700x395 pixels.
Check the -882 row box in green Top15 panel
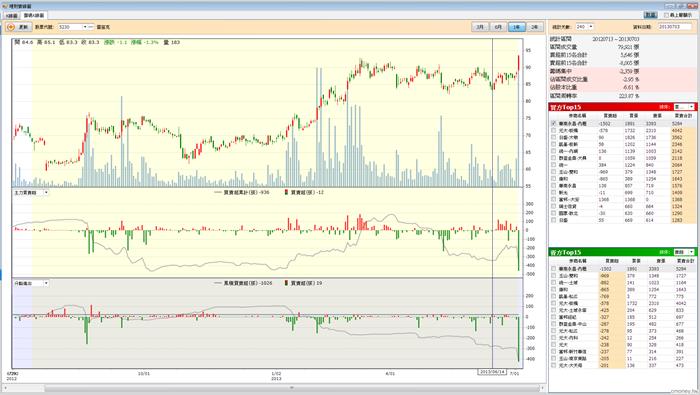(x=554, y=283)
